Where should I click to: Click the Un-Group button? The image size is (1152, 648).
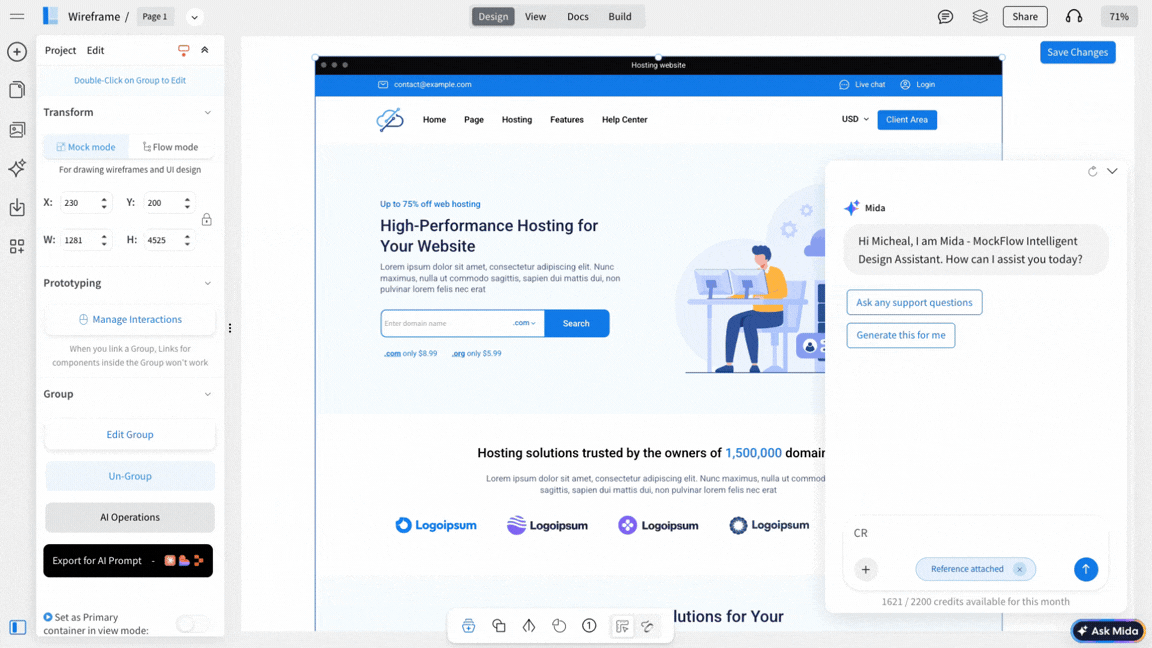pyautogui.click(x=130, y=476)
